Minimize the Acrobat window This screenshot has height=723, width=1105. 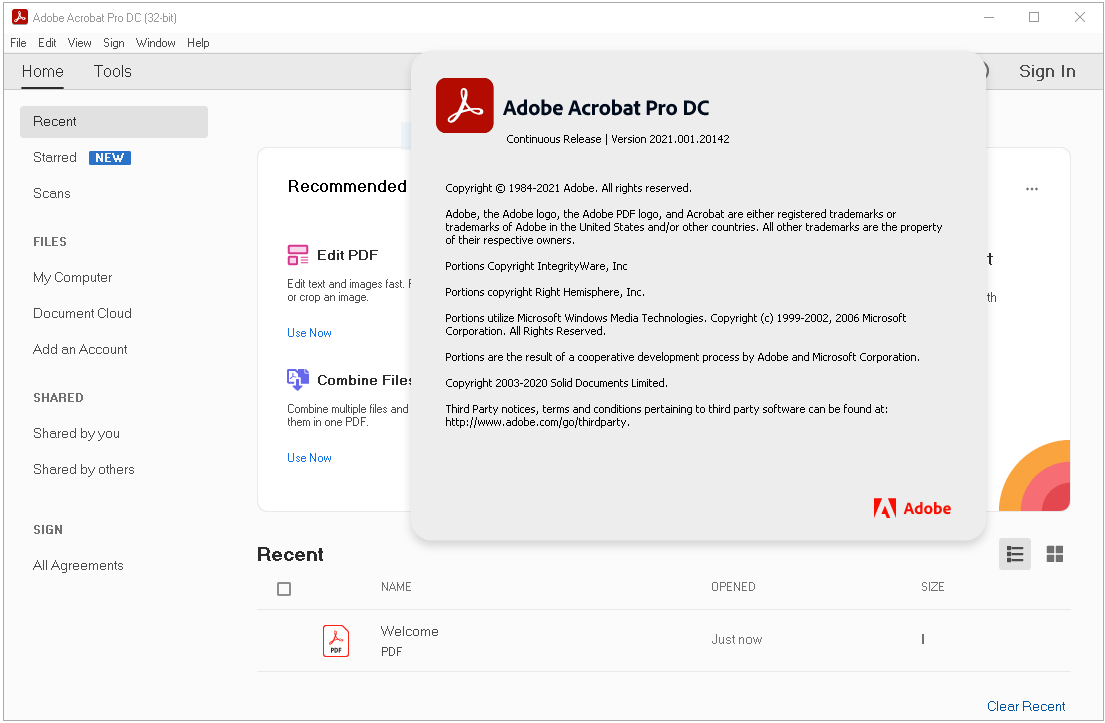(989, 17)
